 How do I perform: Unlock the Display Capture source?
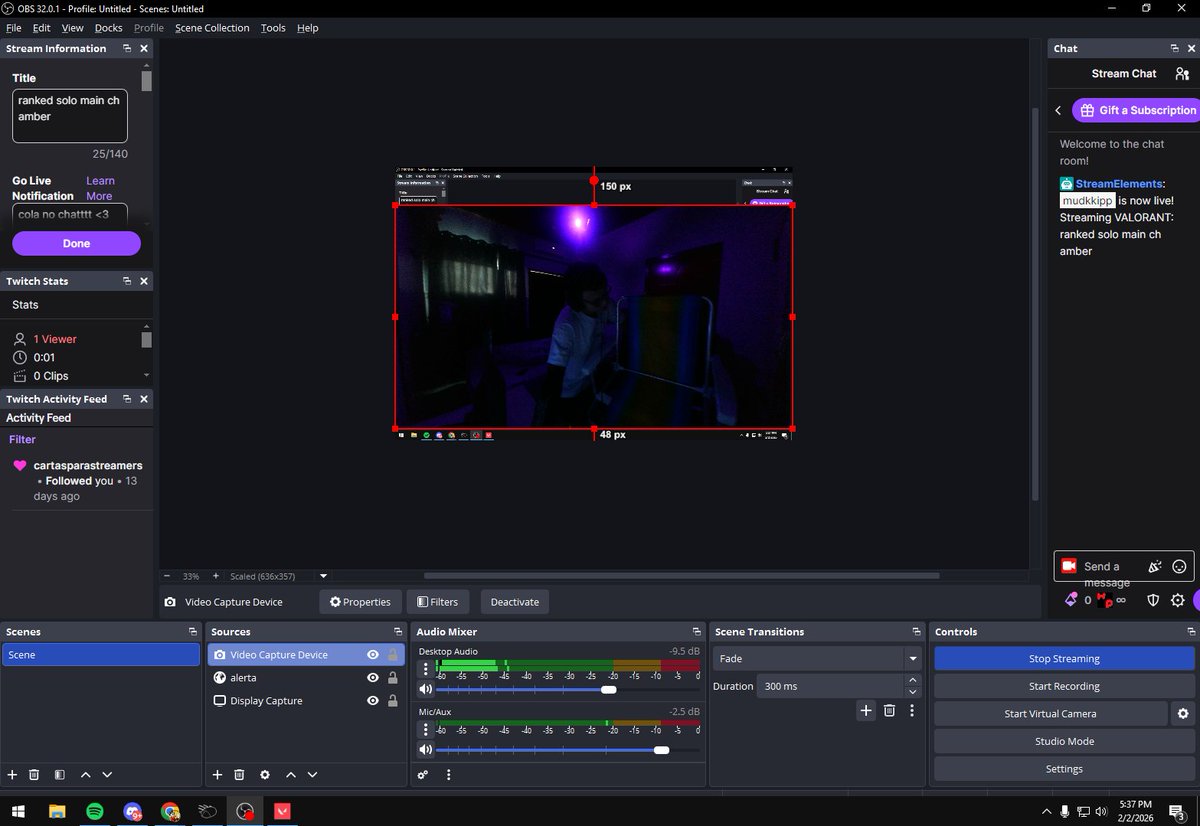tap(392, 701)
